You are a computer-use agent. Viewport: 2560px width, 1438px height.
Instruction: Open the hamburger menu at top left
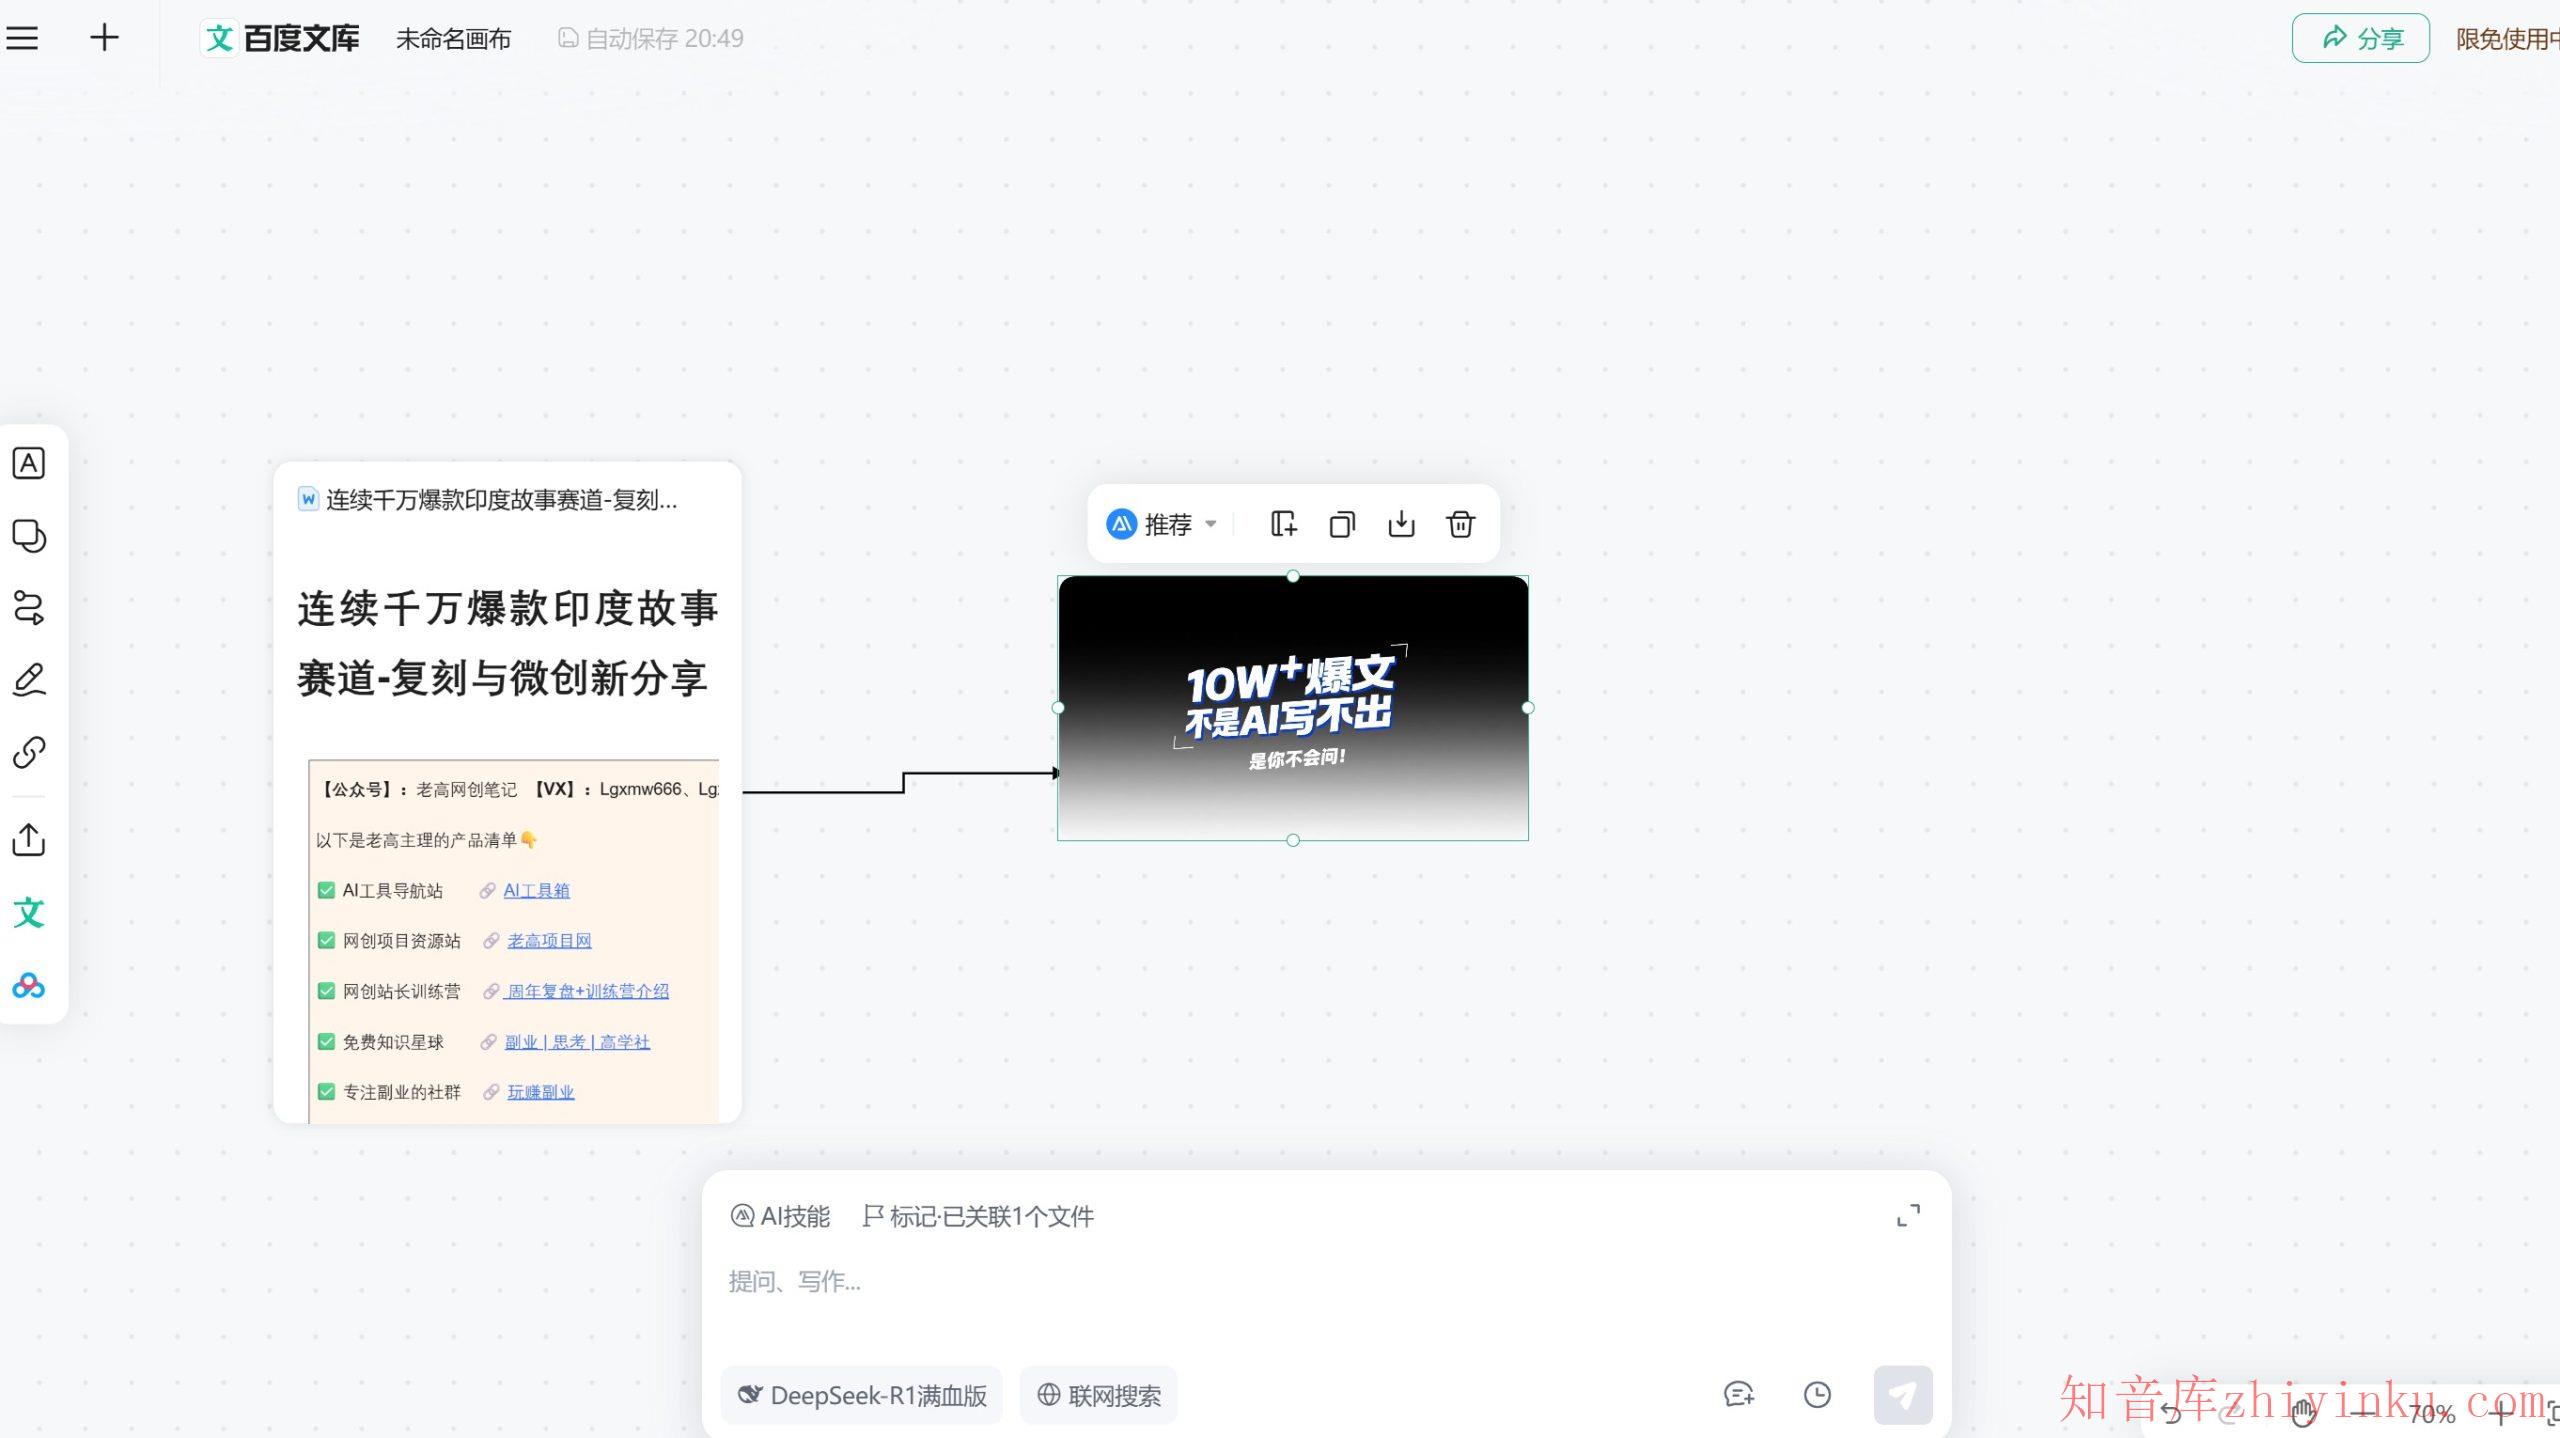click(22, 38)
